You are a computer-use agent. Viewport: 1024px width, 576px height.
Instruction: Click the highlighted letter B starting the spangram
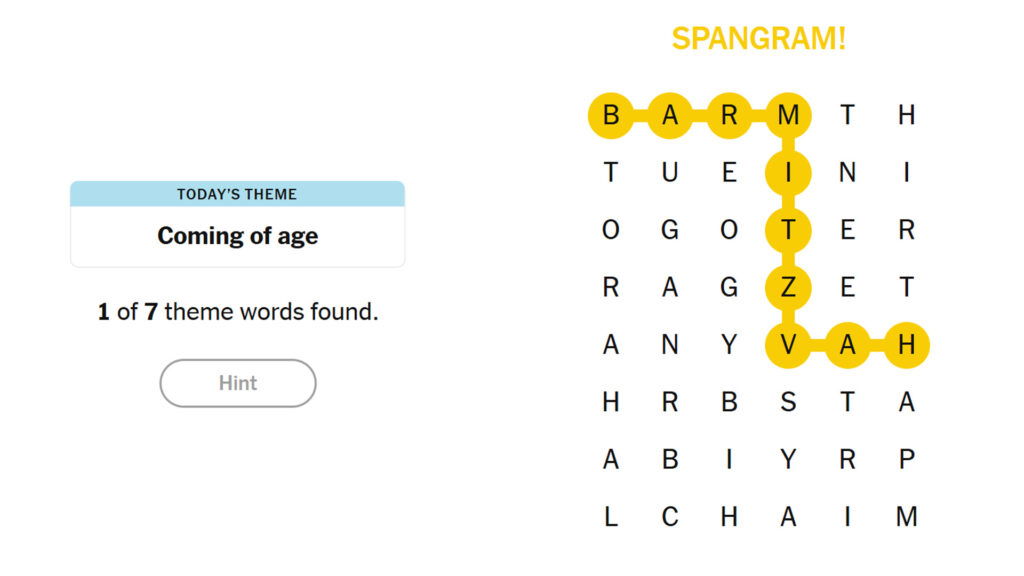[x=613, y=115]
